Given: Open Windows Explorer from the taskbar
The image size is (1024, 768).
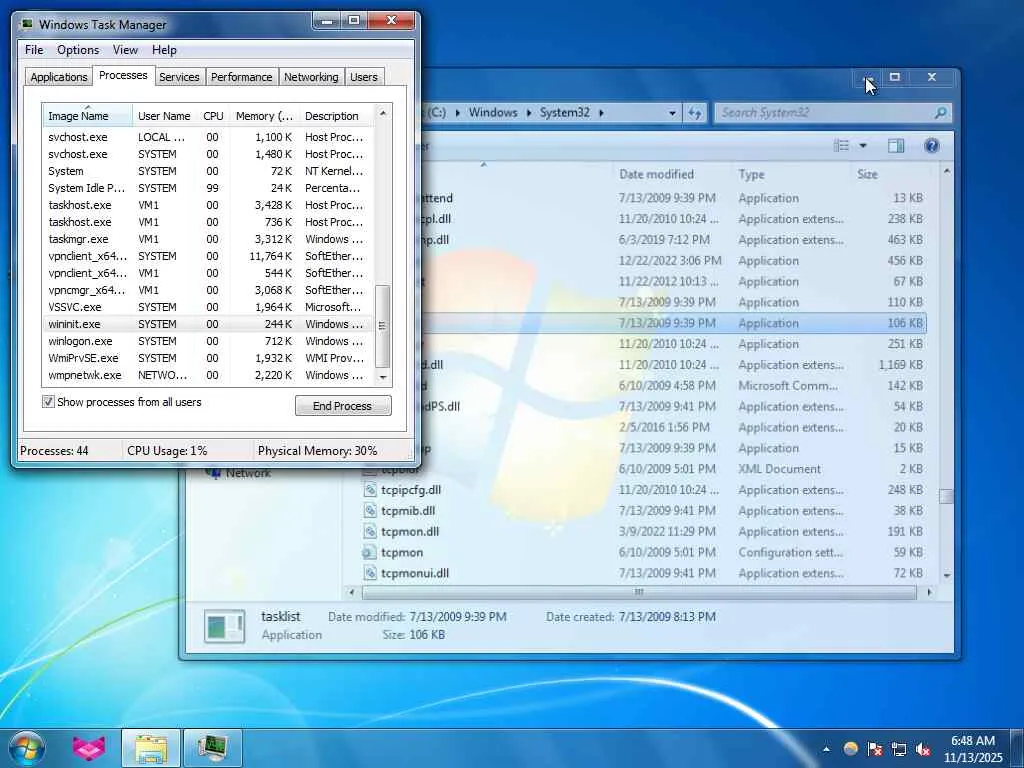Looking at the screenshot, I should [x=151, y=748].
